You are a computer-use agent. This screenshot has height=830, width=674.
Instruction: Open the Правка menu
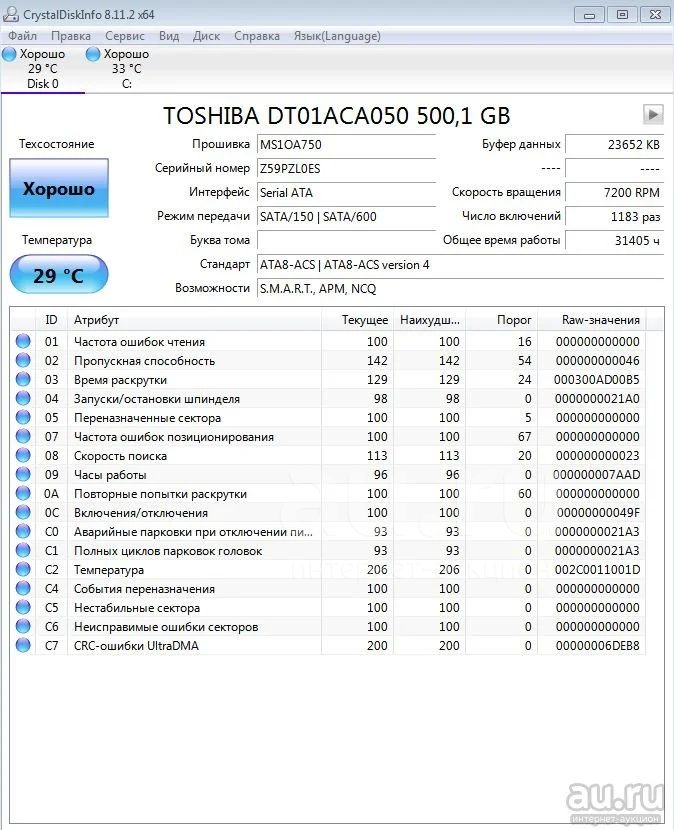71,36
